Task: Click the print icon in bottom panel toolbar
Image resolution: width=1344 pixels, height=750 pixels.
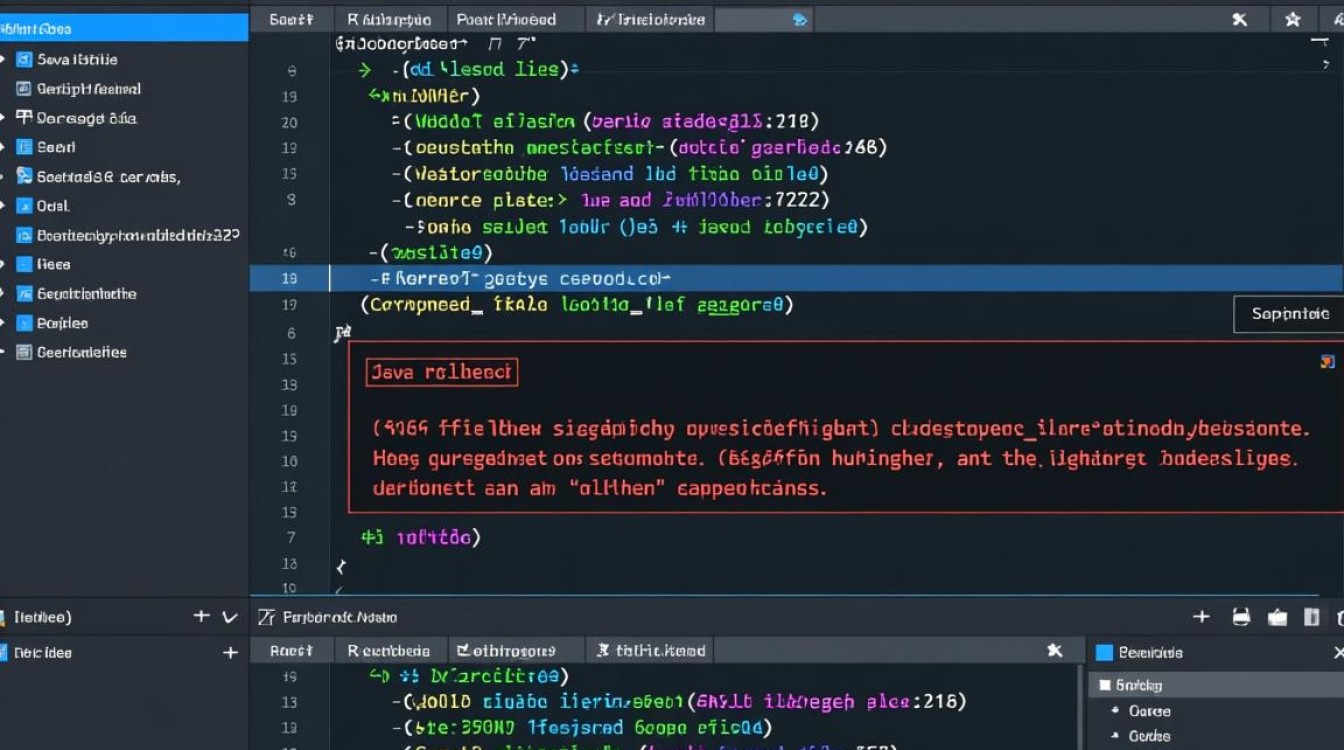Action: pyautogui.click(x=1241, y=617)
